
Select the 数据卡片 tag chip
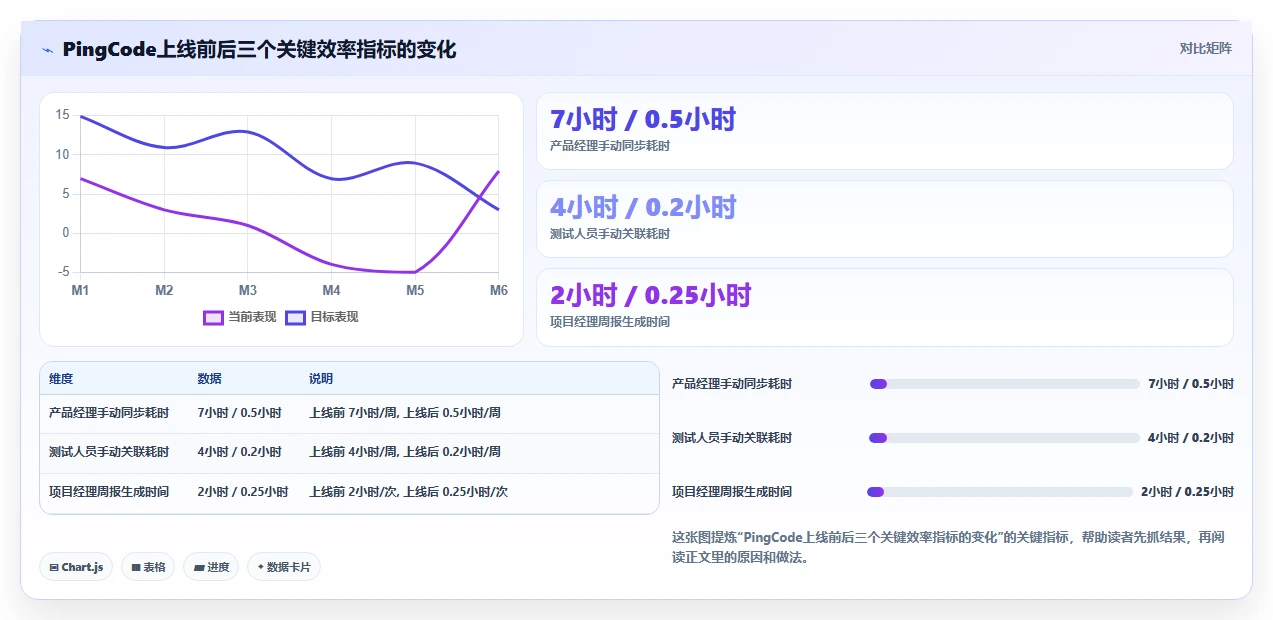[x=284, y=567]
